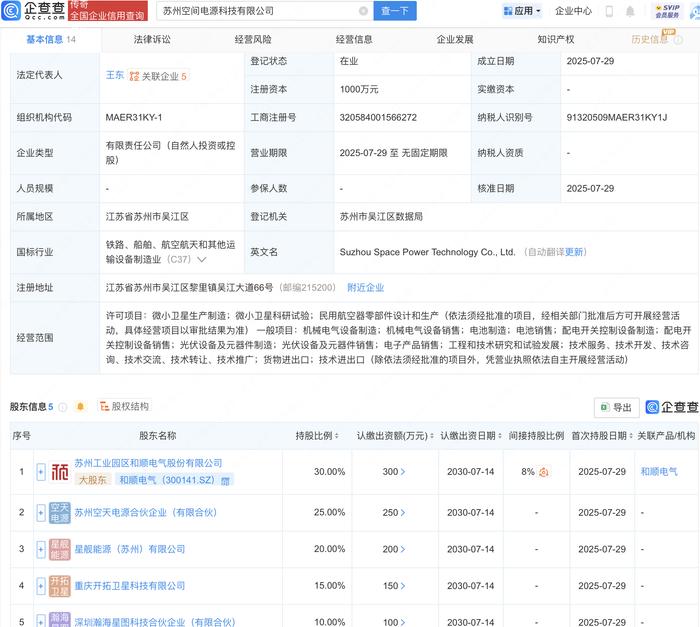Click 和顺电气 in 关联产品/机构 column
The width and height of the screenshot is (700, 627).
pyautogui.click(x=659, y=472)
